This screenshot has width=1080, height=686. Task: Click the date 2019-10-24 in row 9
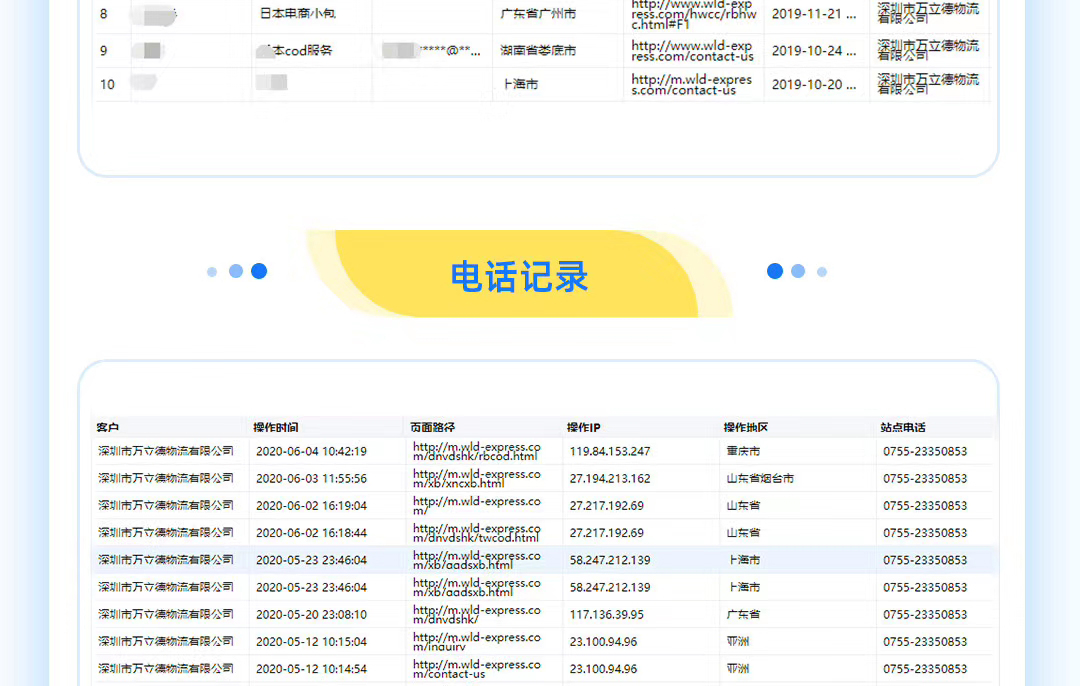click(x=813, y=50)
